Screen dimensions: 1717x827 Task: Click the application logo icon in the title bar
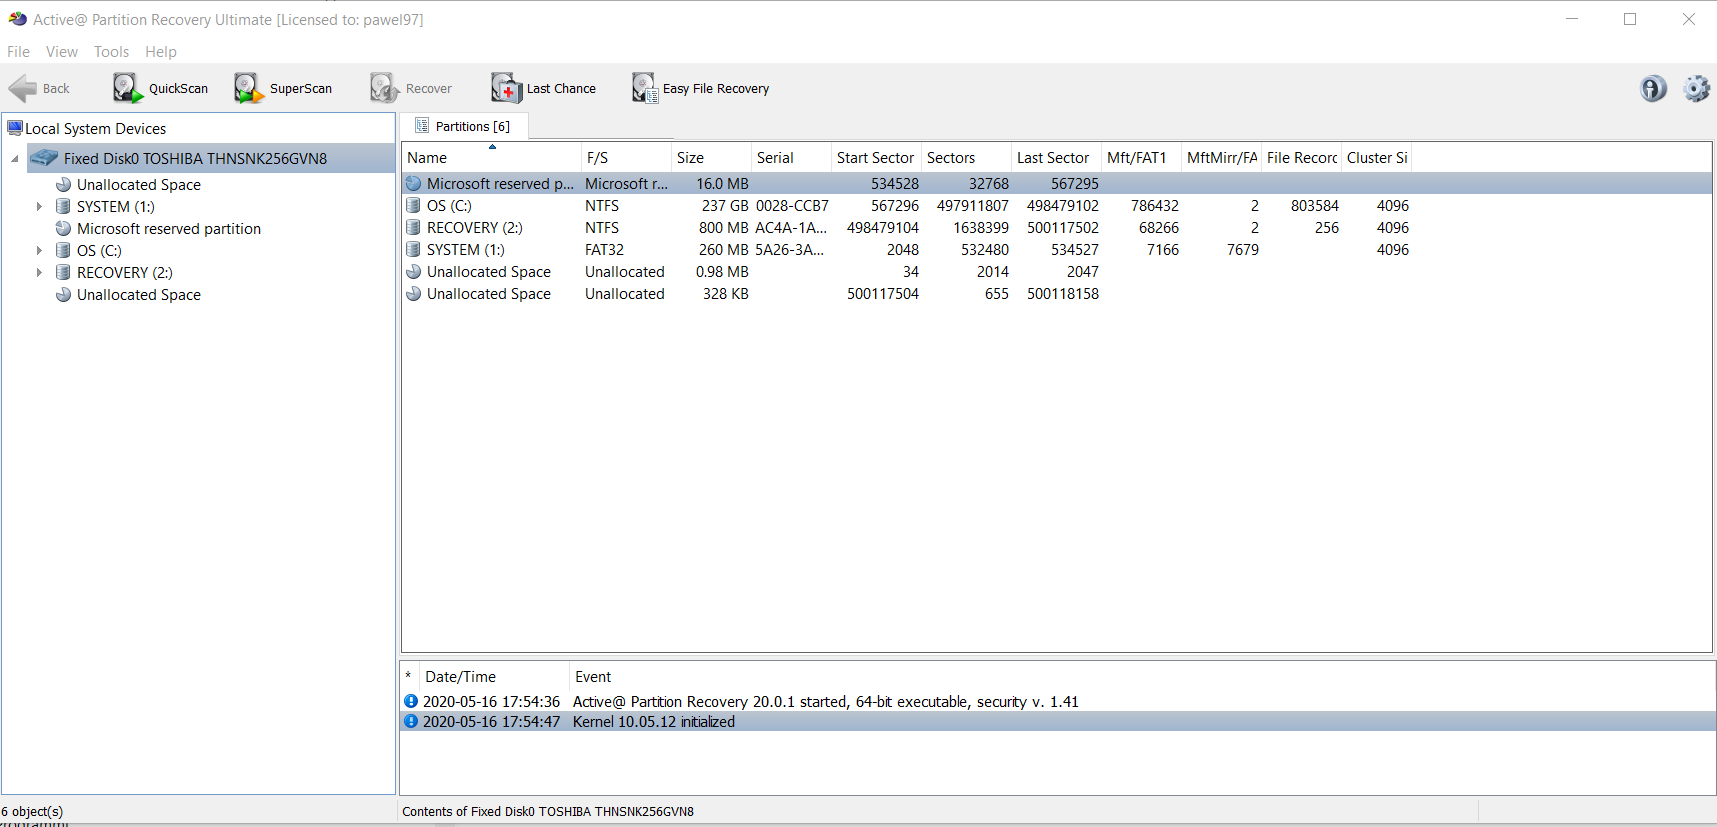18,19
